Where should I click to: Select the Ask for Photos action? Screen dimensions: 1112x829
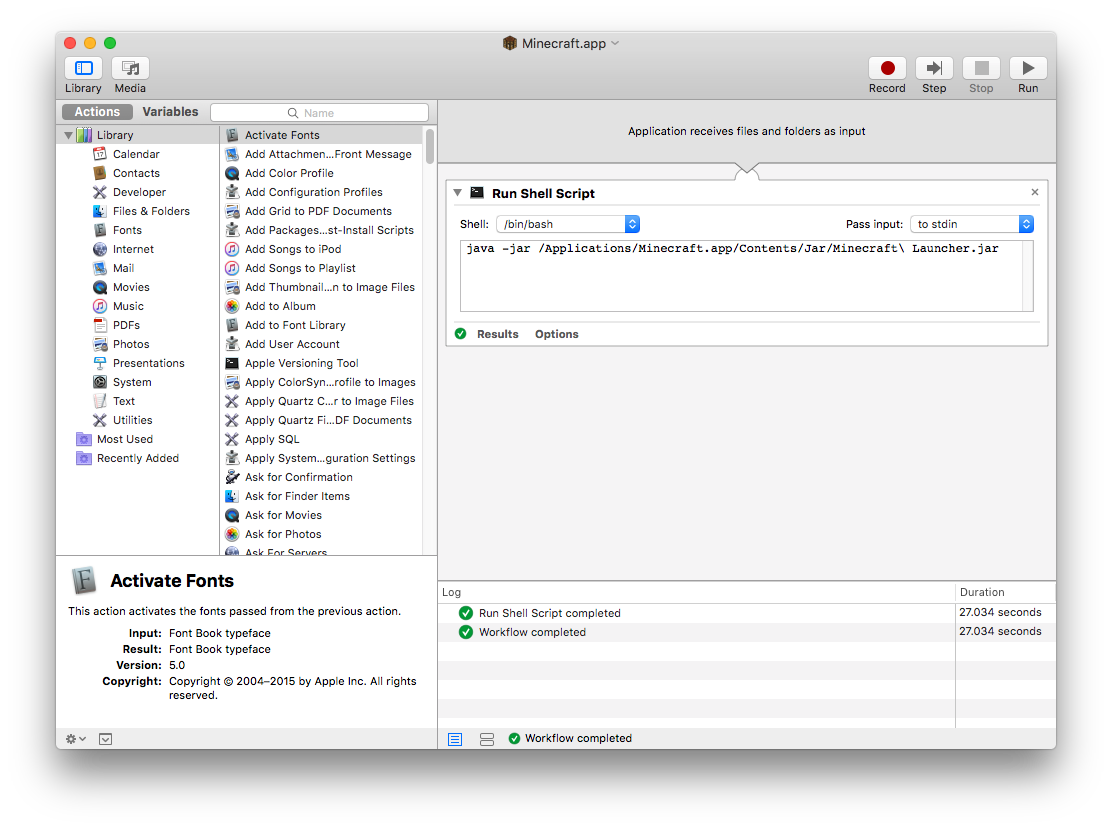[322, 535]
